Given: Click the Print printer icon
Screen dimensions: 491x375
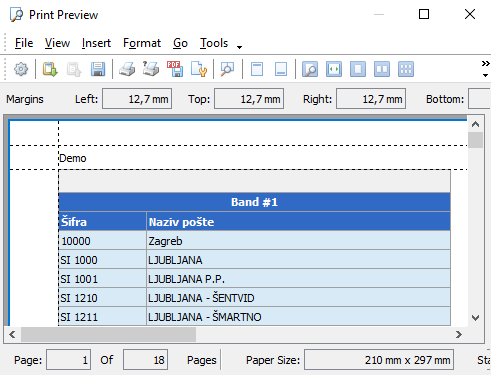Looking at the screenshot, I should pos(127,69).
